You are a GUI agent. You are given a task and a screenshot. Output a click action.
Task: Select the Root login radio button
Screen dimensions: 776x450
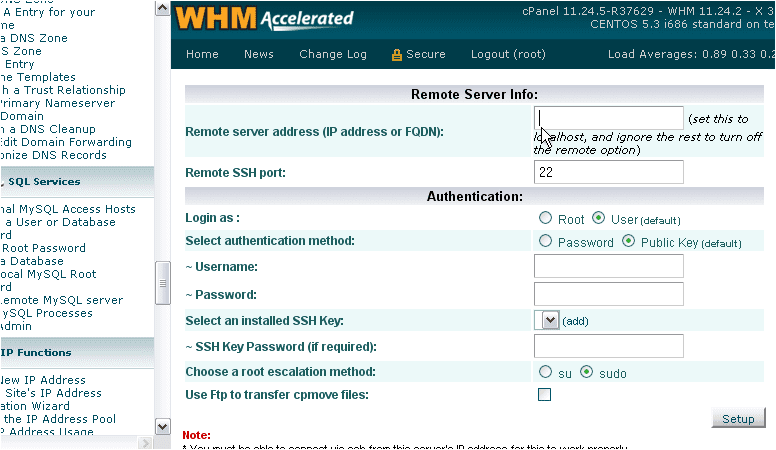[545, 218]
